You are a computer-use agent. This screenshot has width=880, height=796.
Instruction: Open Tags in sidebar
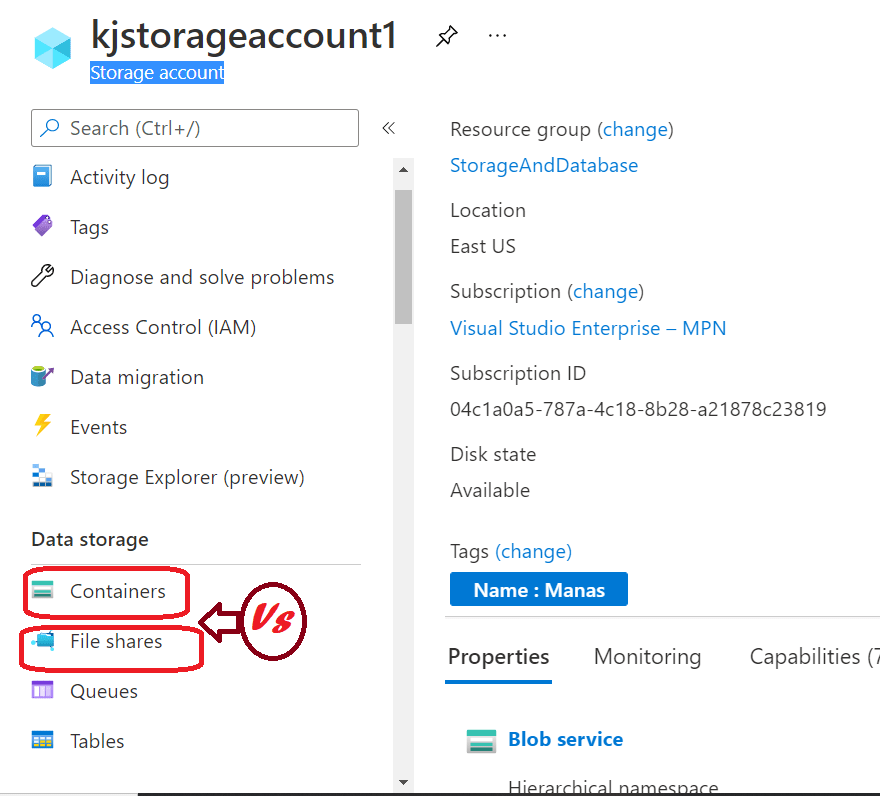[89, 227]
